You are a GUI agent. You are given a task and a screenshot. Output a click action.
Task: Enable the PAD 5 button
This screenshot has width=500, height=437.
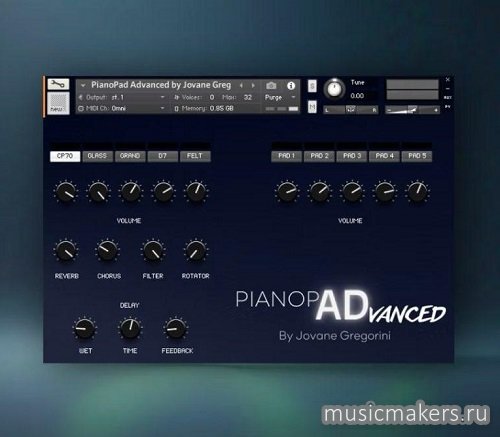[x=417, y=156]
